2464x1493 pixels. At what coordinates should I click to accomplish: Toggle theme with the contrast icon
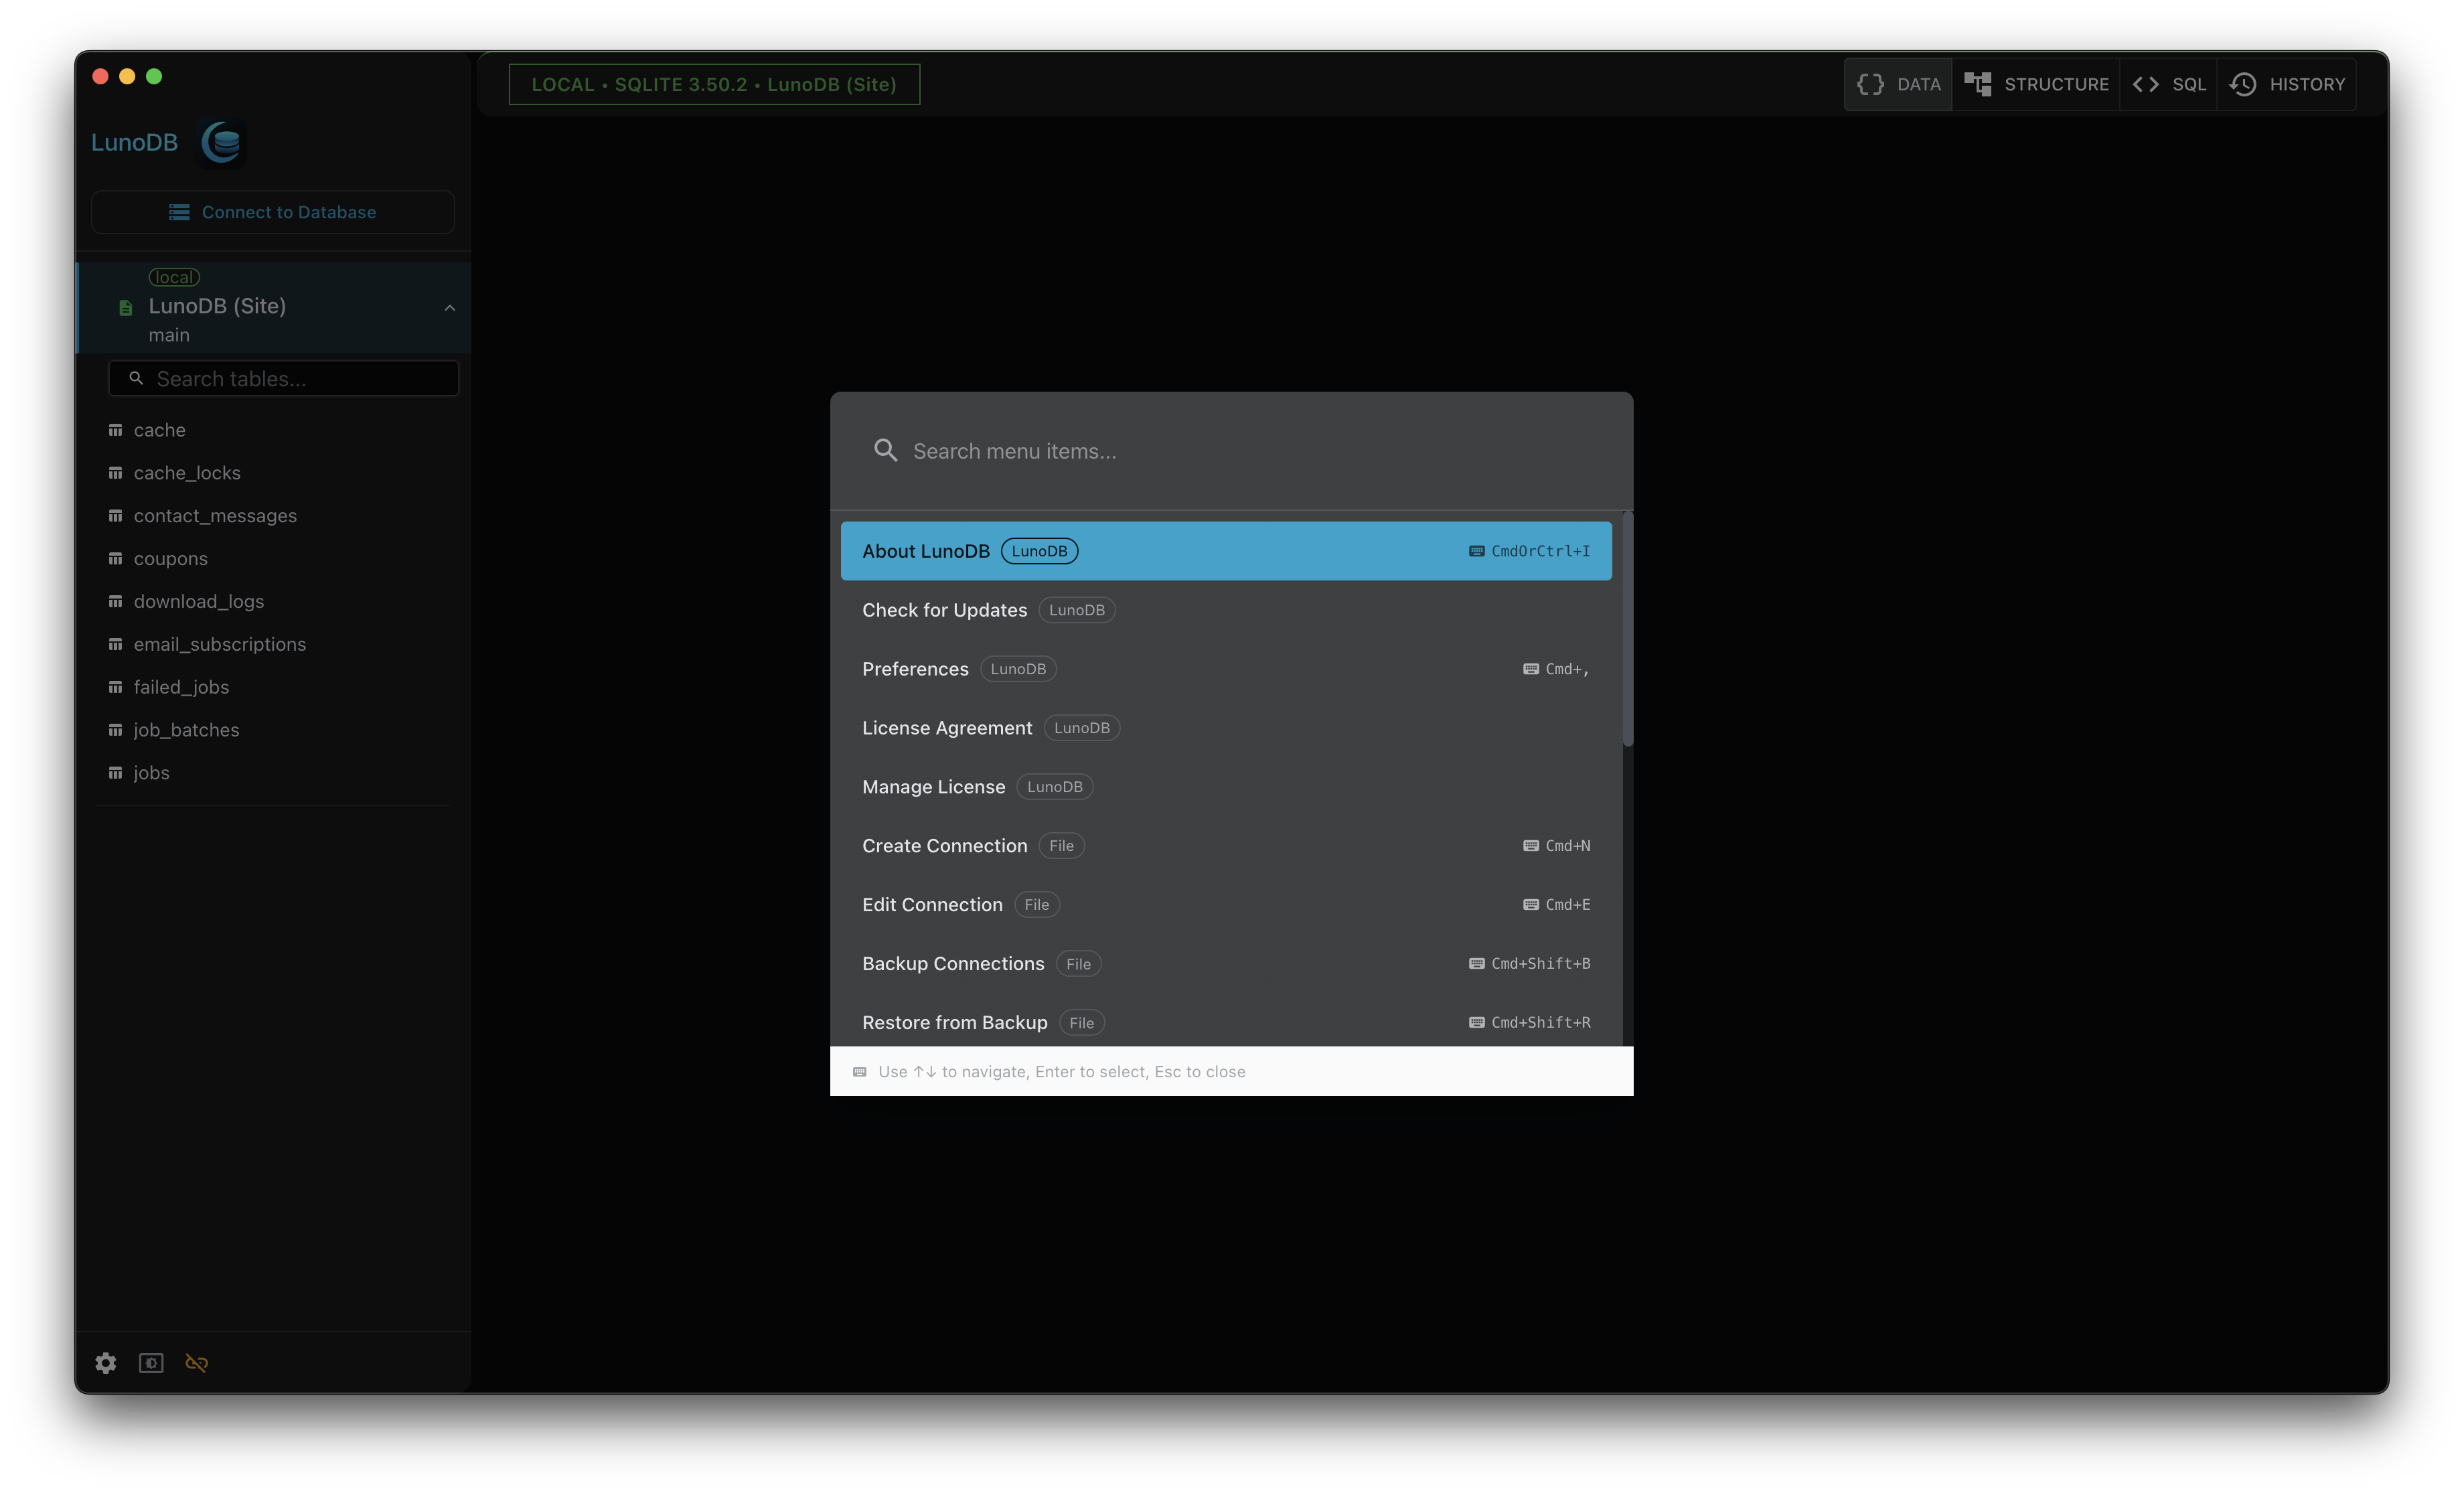[151, 1363]
